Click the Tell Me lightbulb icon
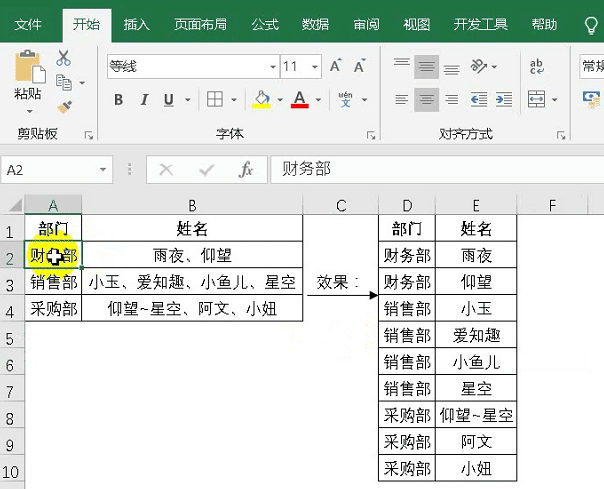 click(590, 24)
